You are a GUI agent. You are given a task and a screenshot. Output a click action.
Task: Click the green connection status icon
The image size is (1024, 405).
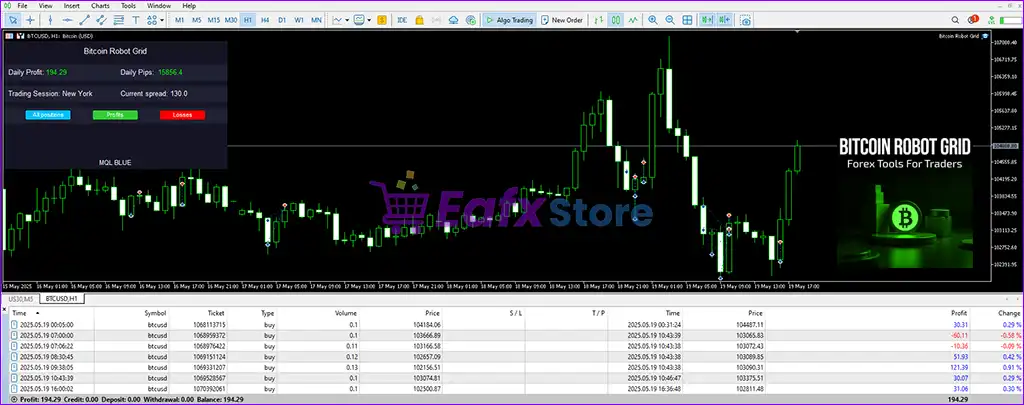coord(993,20)
